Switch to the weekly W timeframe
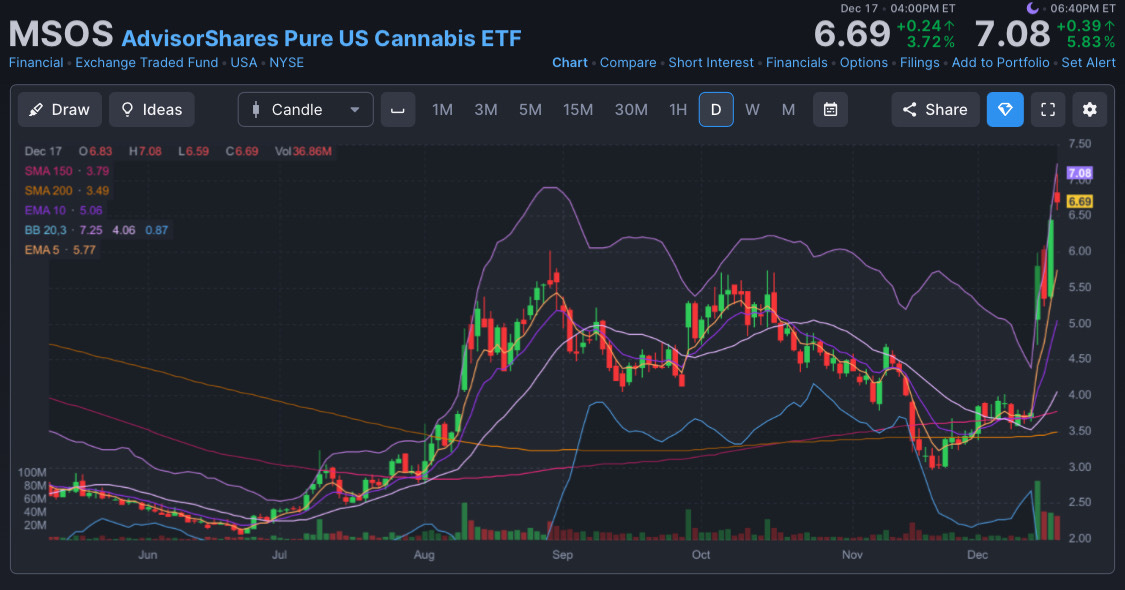The width and height of the screenshot is (1125, 590). tap(752, 110)
